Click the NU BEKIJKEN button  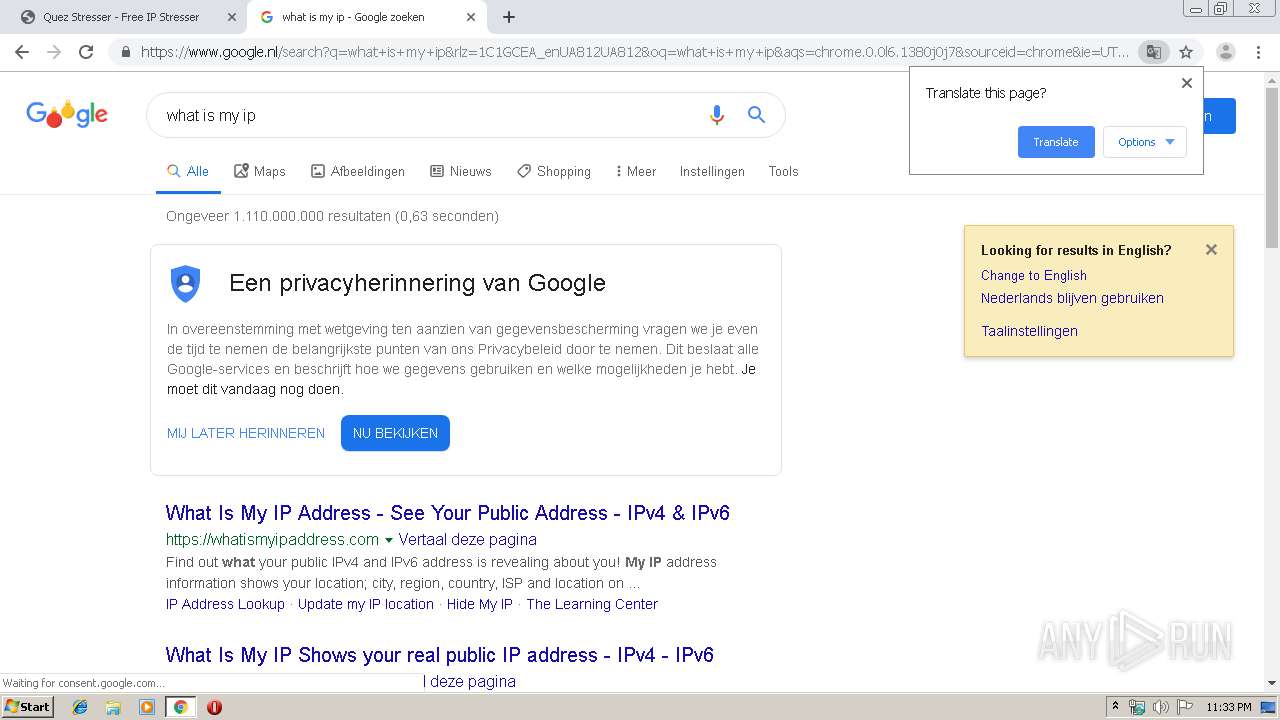pos(395,433)
